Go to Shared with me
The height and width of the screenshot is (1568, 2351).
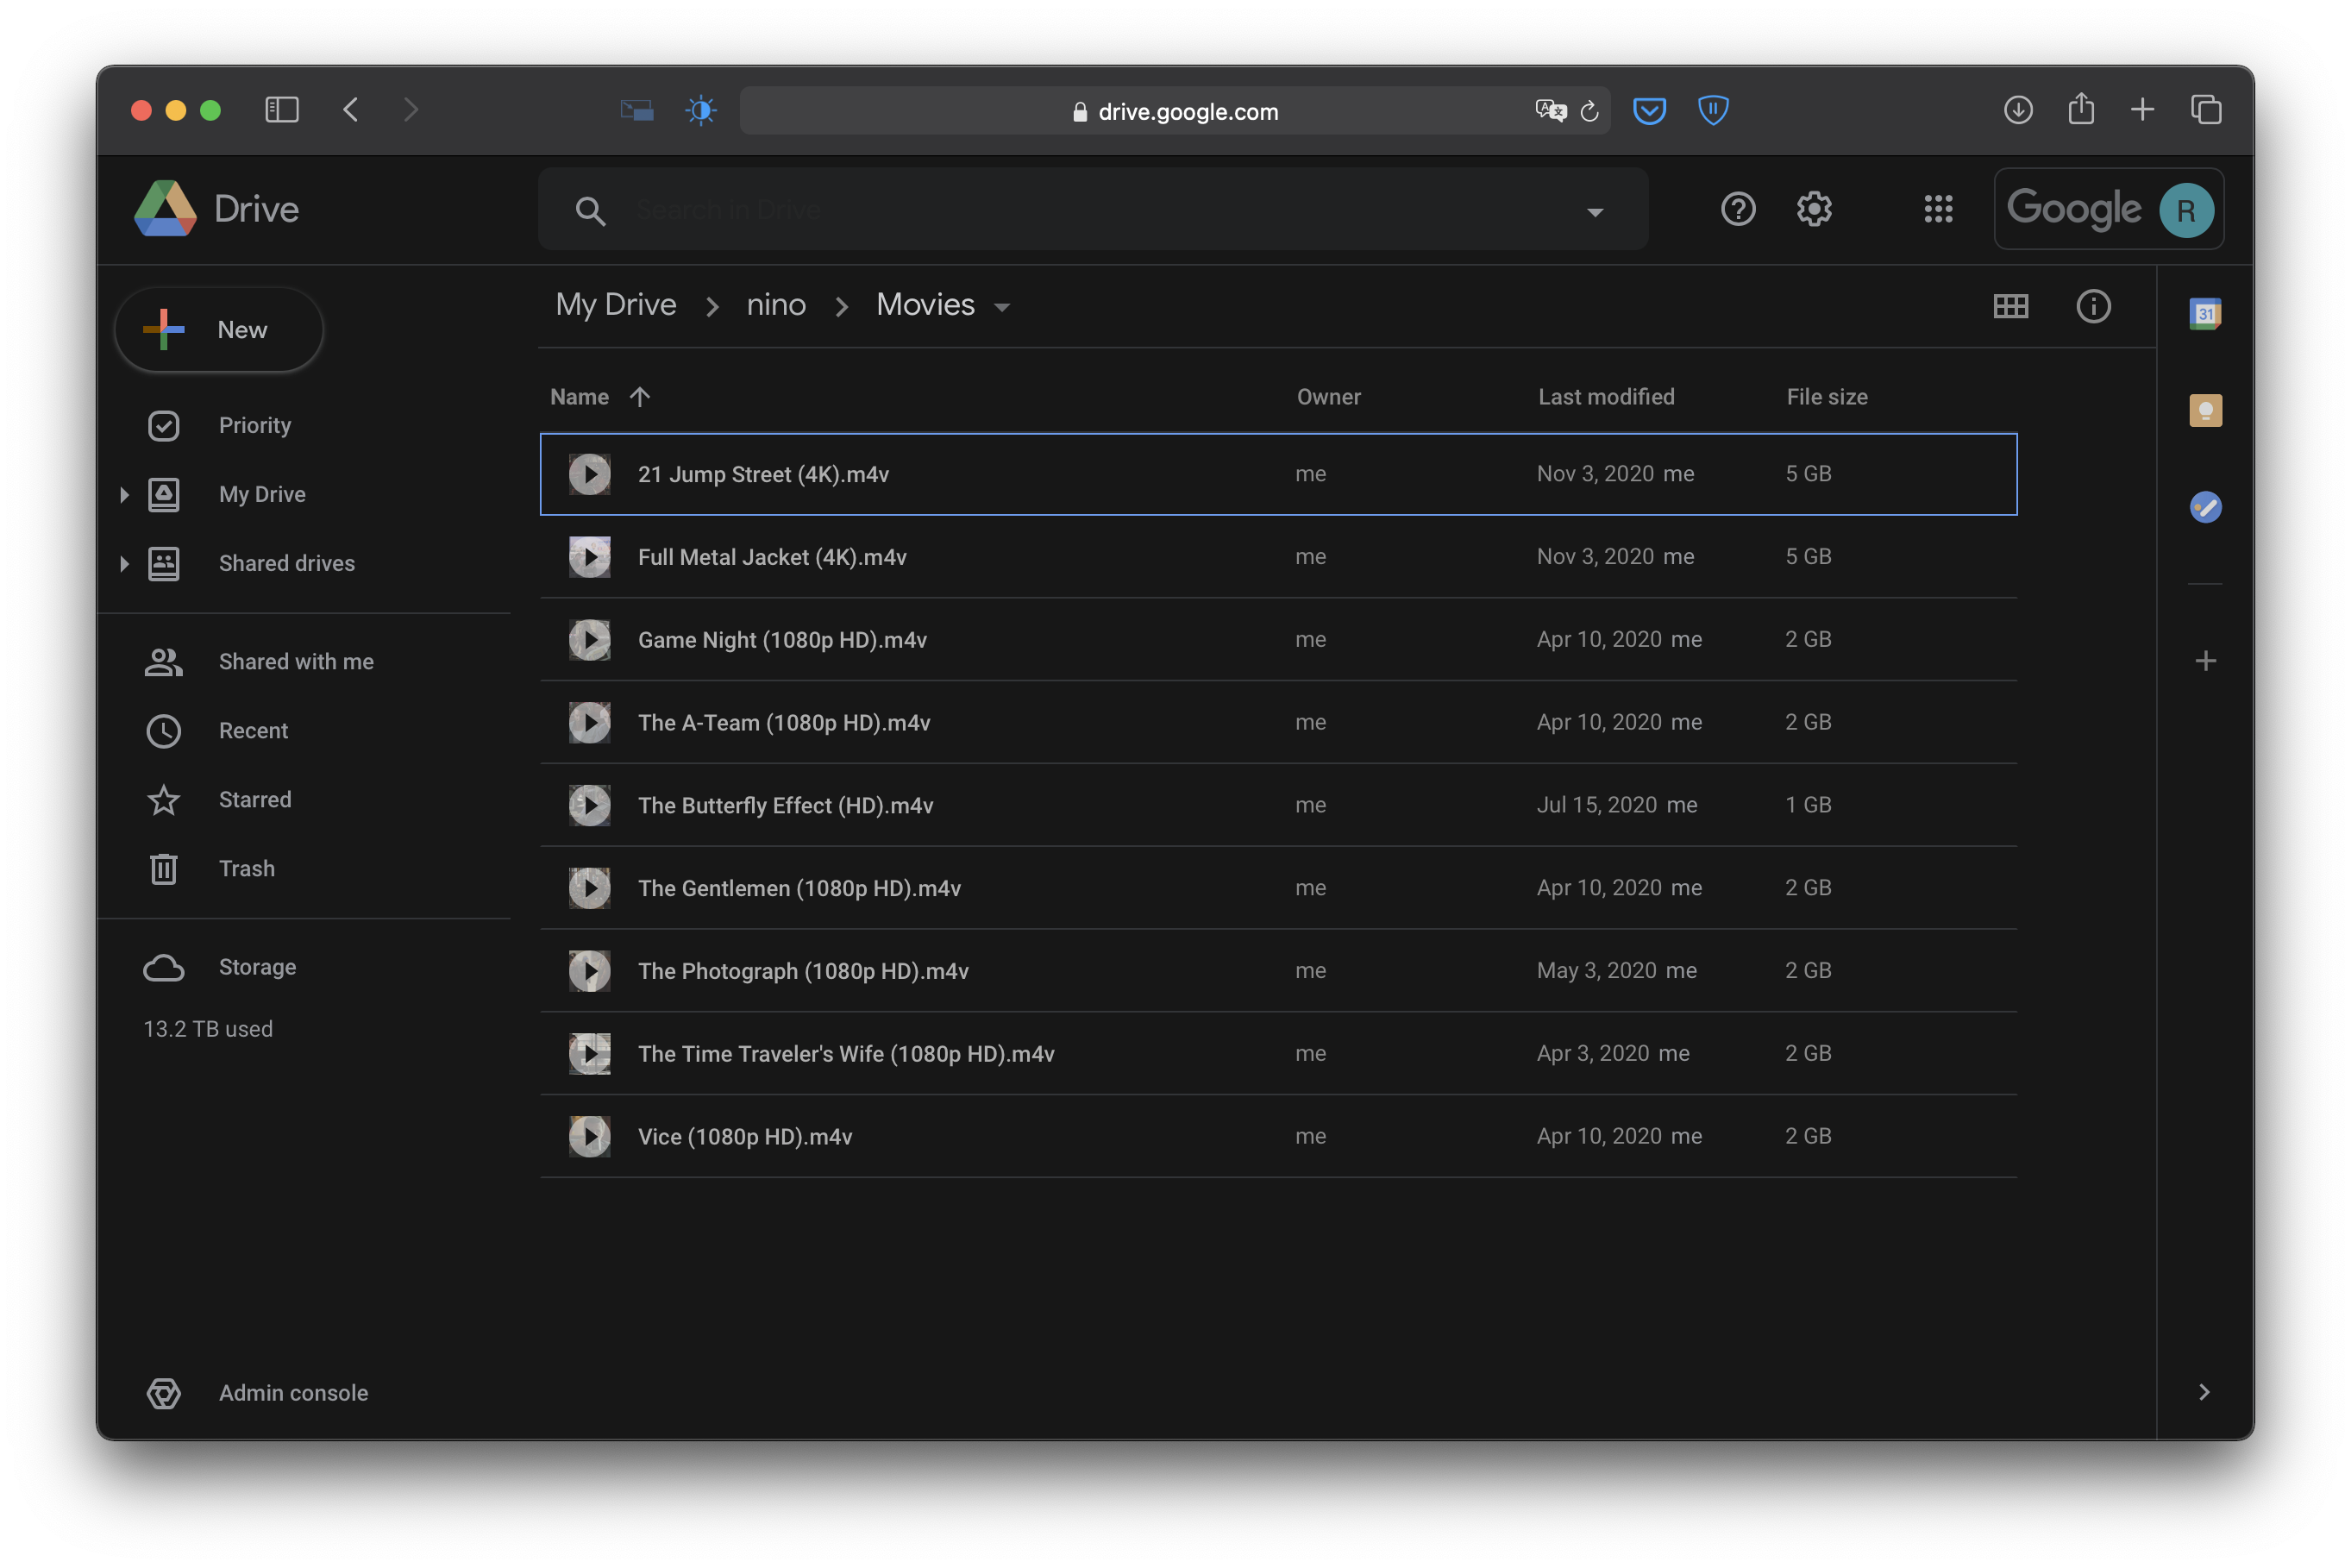pyautogui.click(x=296, y=661)
